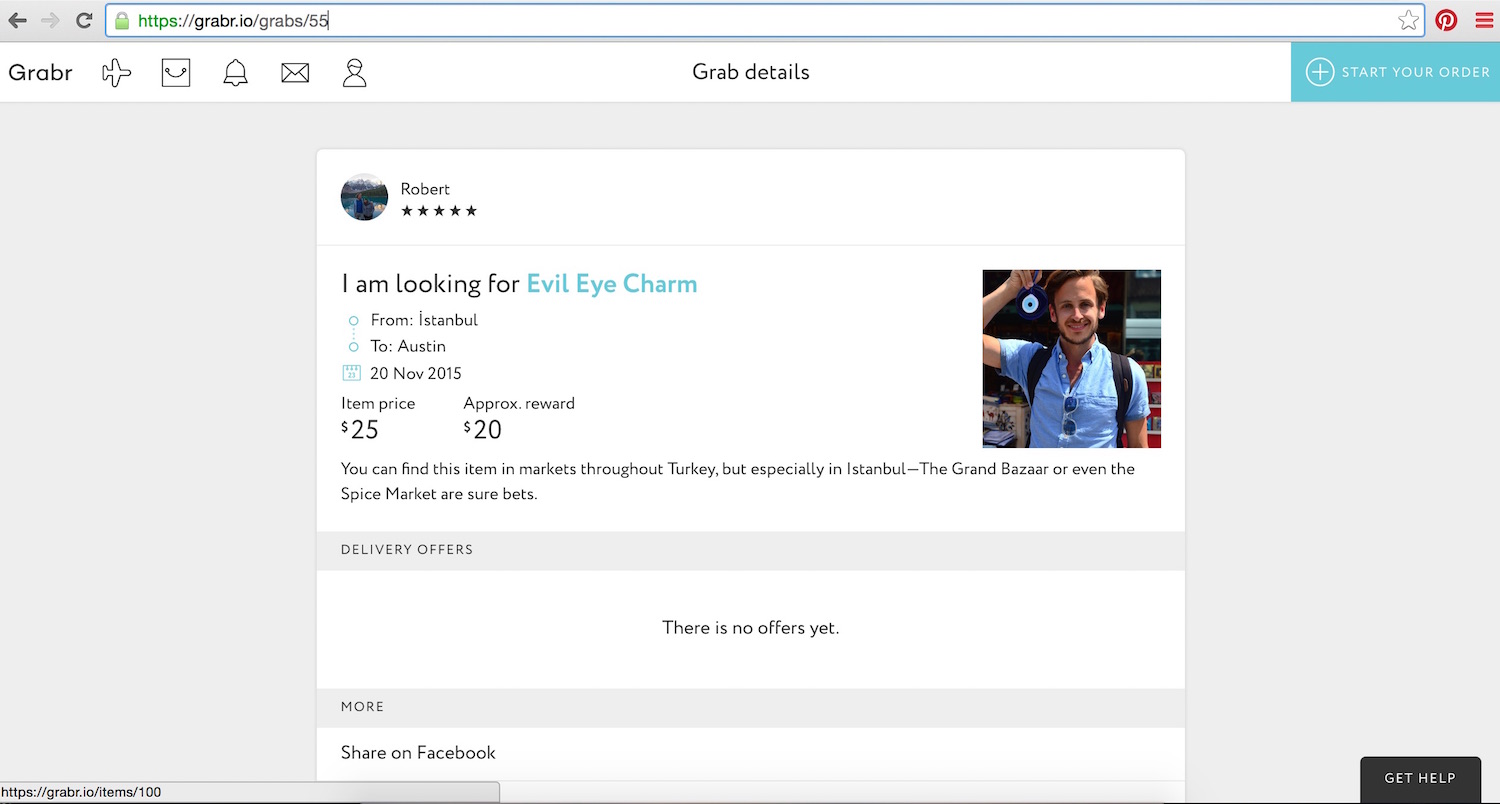Click Share on Facebook
1500x804 pixels.
418,753
